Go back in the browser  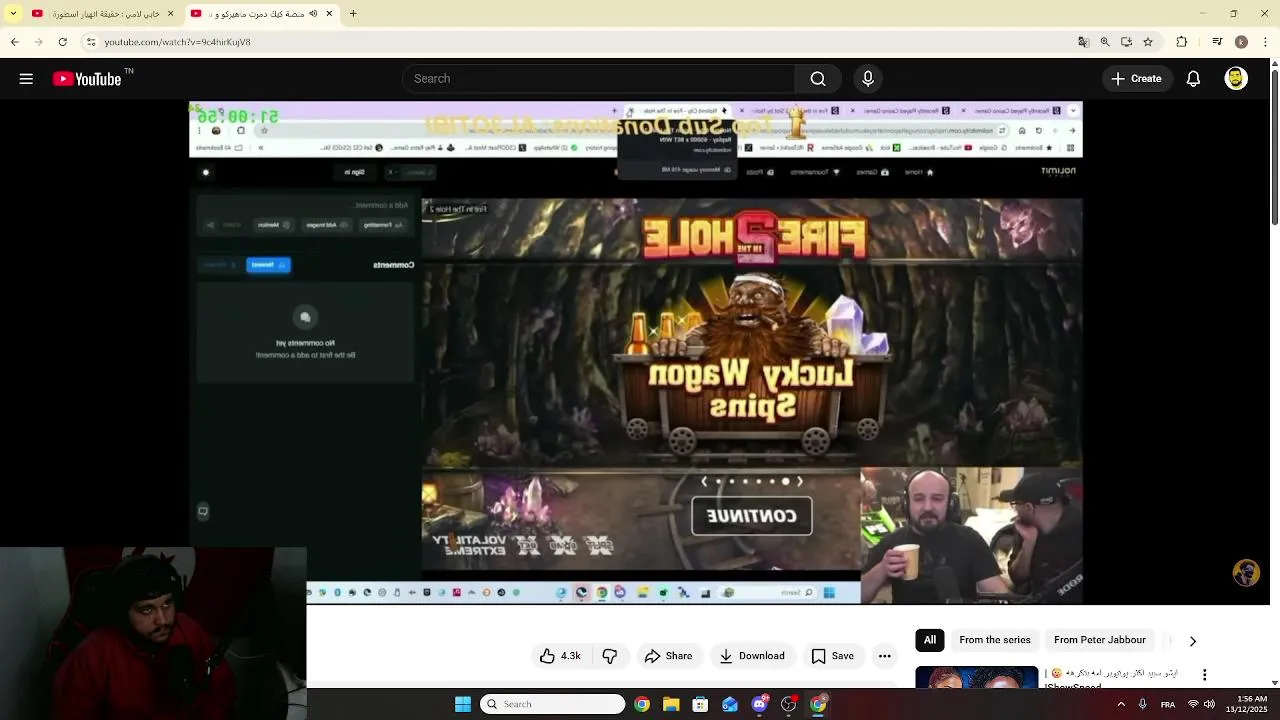pyautogui.click(x=14, y=42)
